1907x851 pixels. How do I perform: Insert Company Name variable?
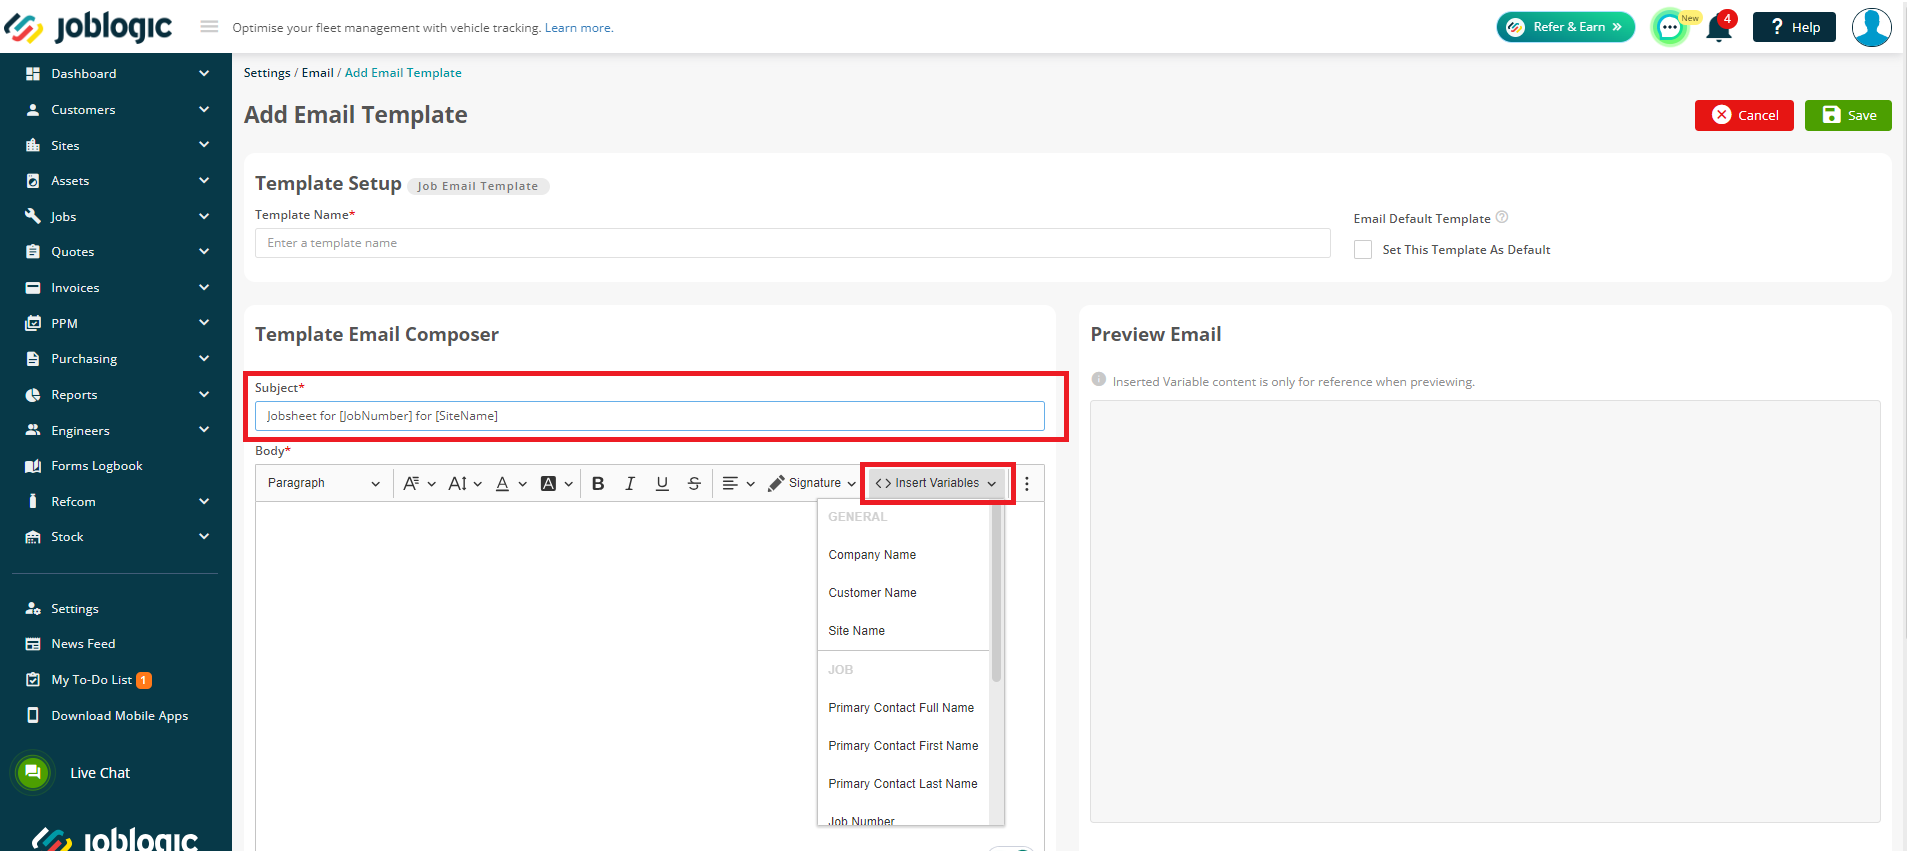(872, 555)
